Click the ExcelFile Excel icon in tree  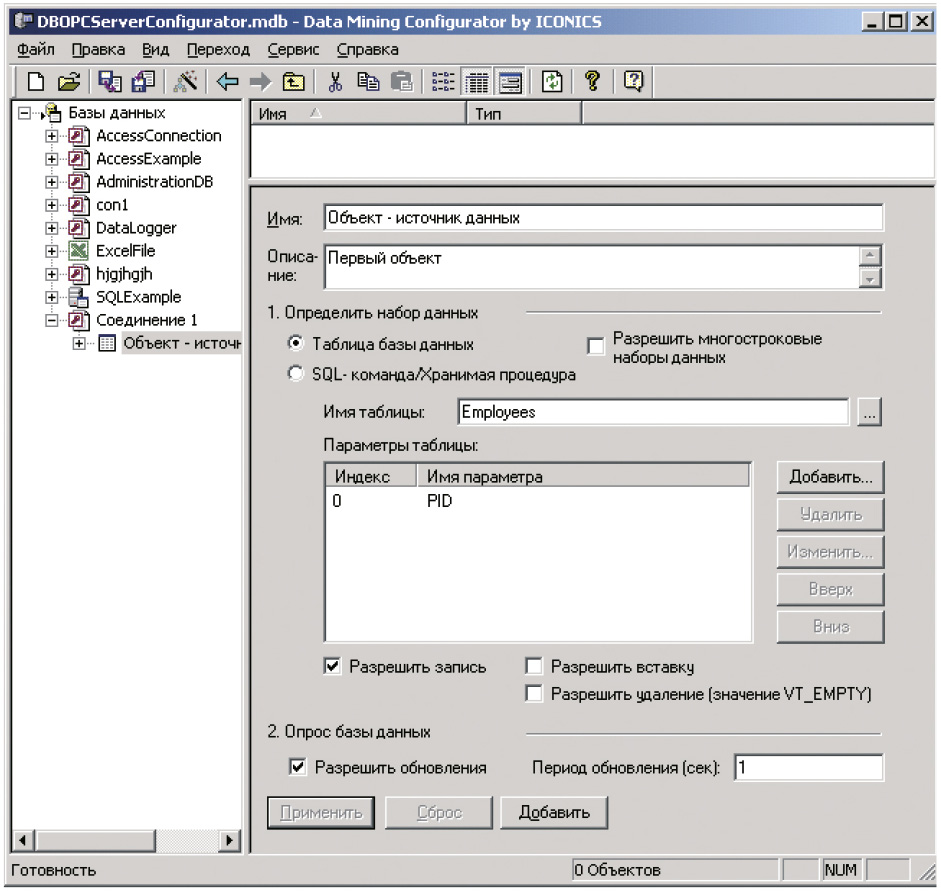pyautogui.click(x=78, y=251)
